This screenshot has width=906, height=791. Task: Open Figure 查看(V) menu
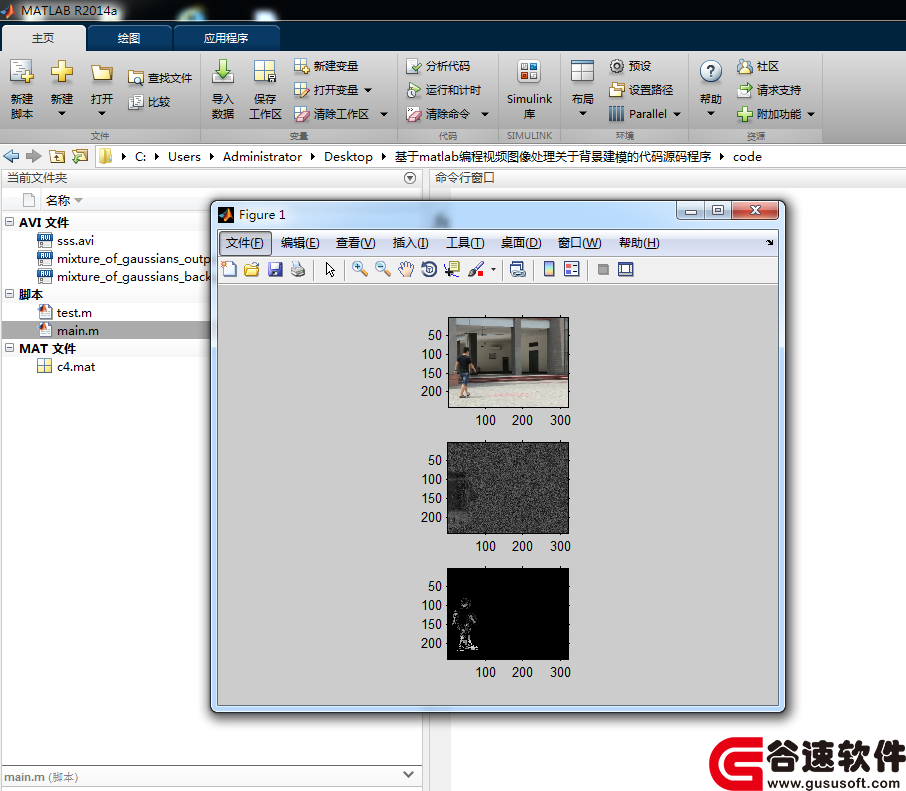click(355, 243)
